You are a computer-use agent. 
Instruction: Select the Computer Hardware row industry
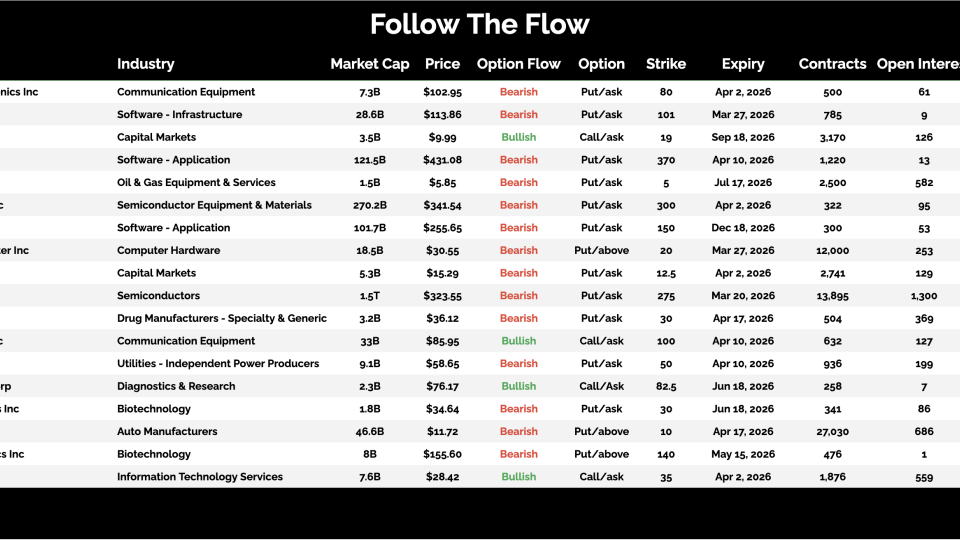(x=169, y=251)
